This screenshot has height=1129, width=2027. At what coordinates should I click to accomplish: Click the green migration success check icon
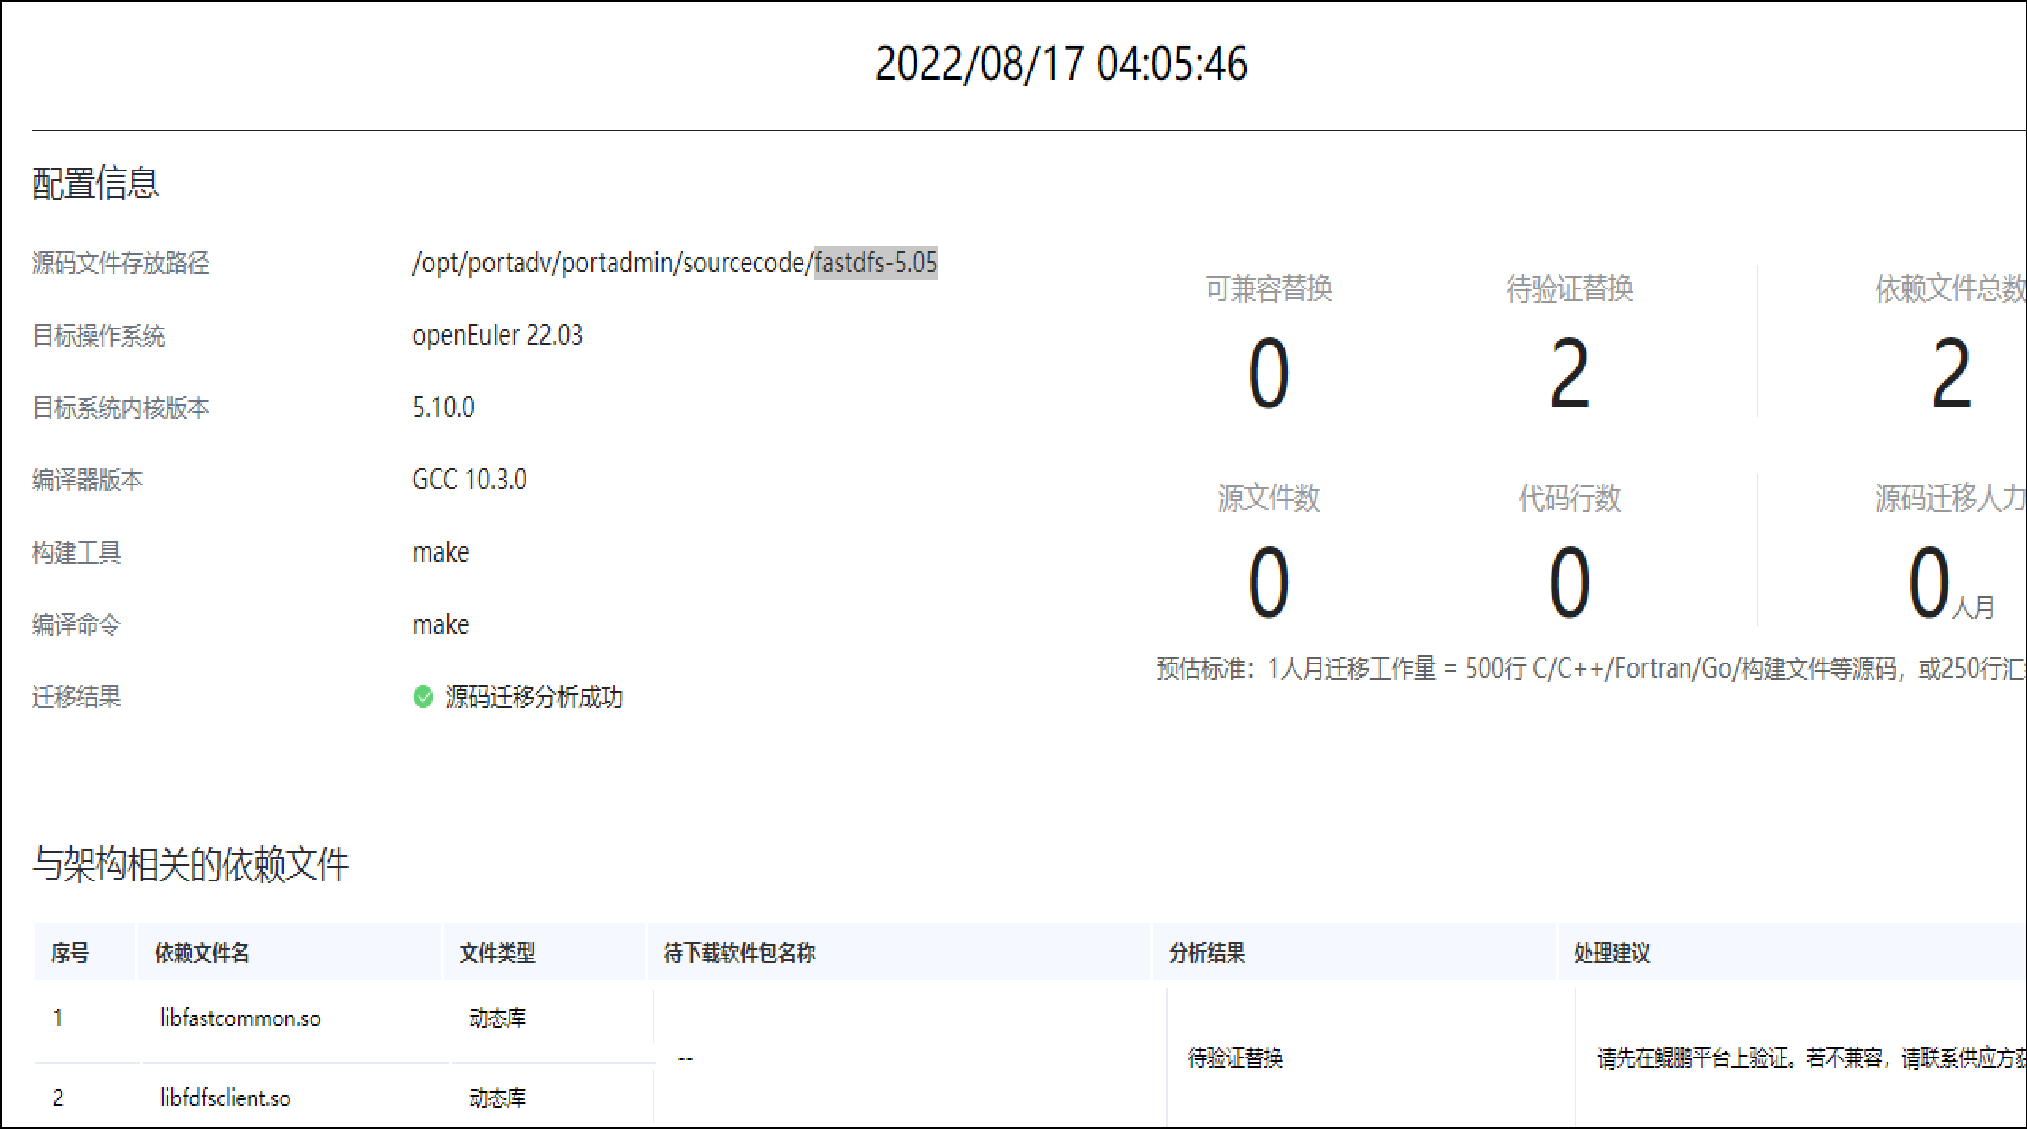(x=423, y=697)
